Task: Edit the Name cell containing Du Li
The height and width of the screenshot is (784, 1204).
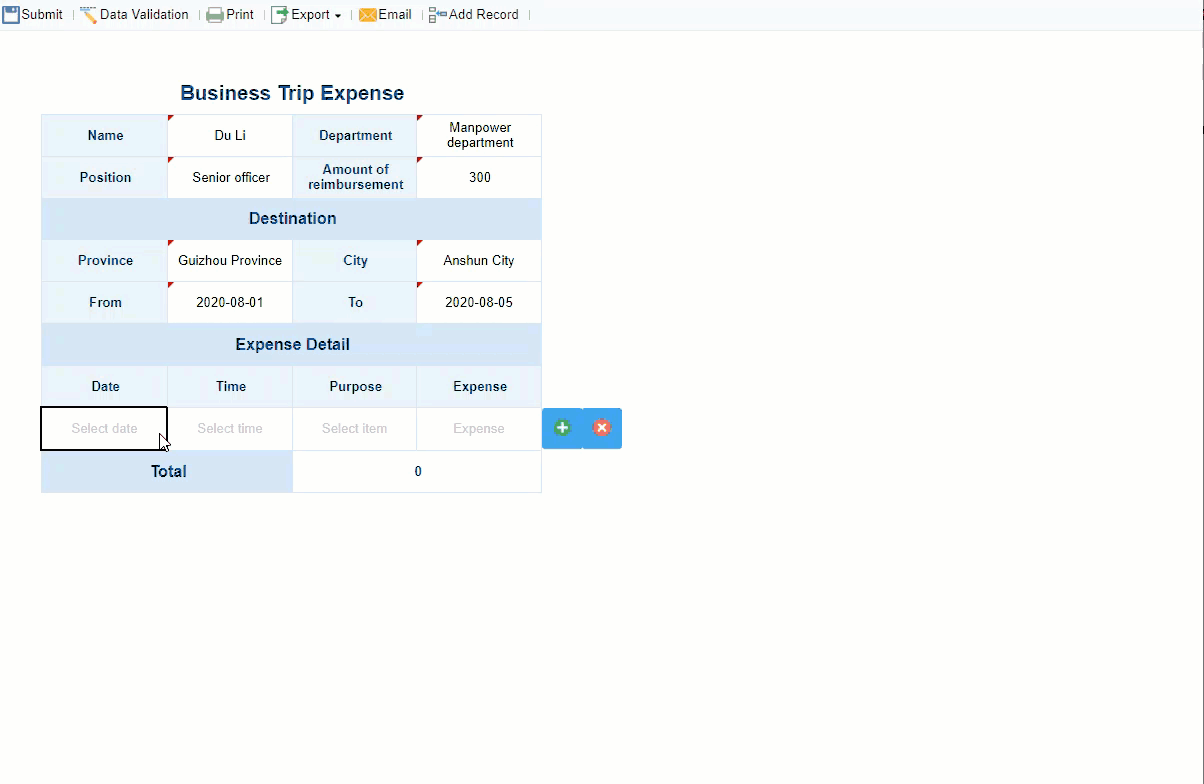Action: tap(230, 136)
